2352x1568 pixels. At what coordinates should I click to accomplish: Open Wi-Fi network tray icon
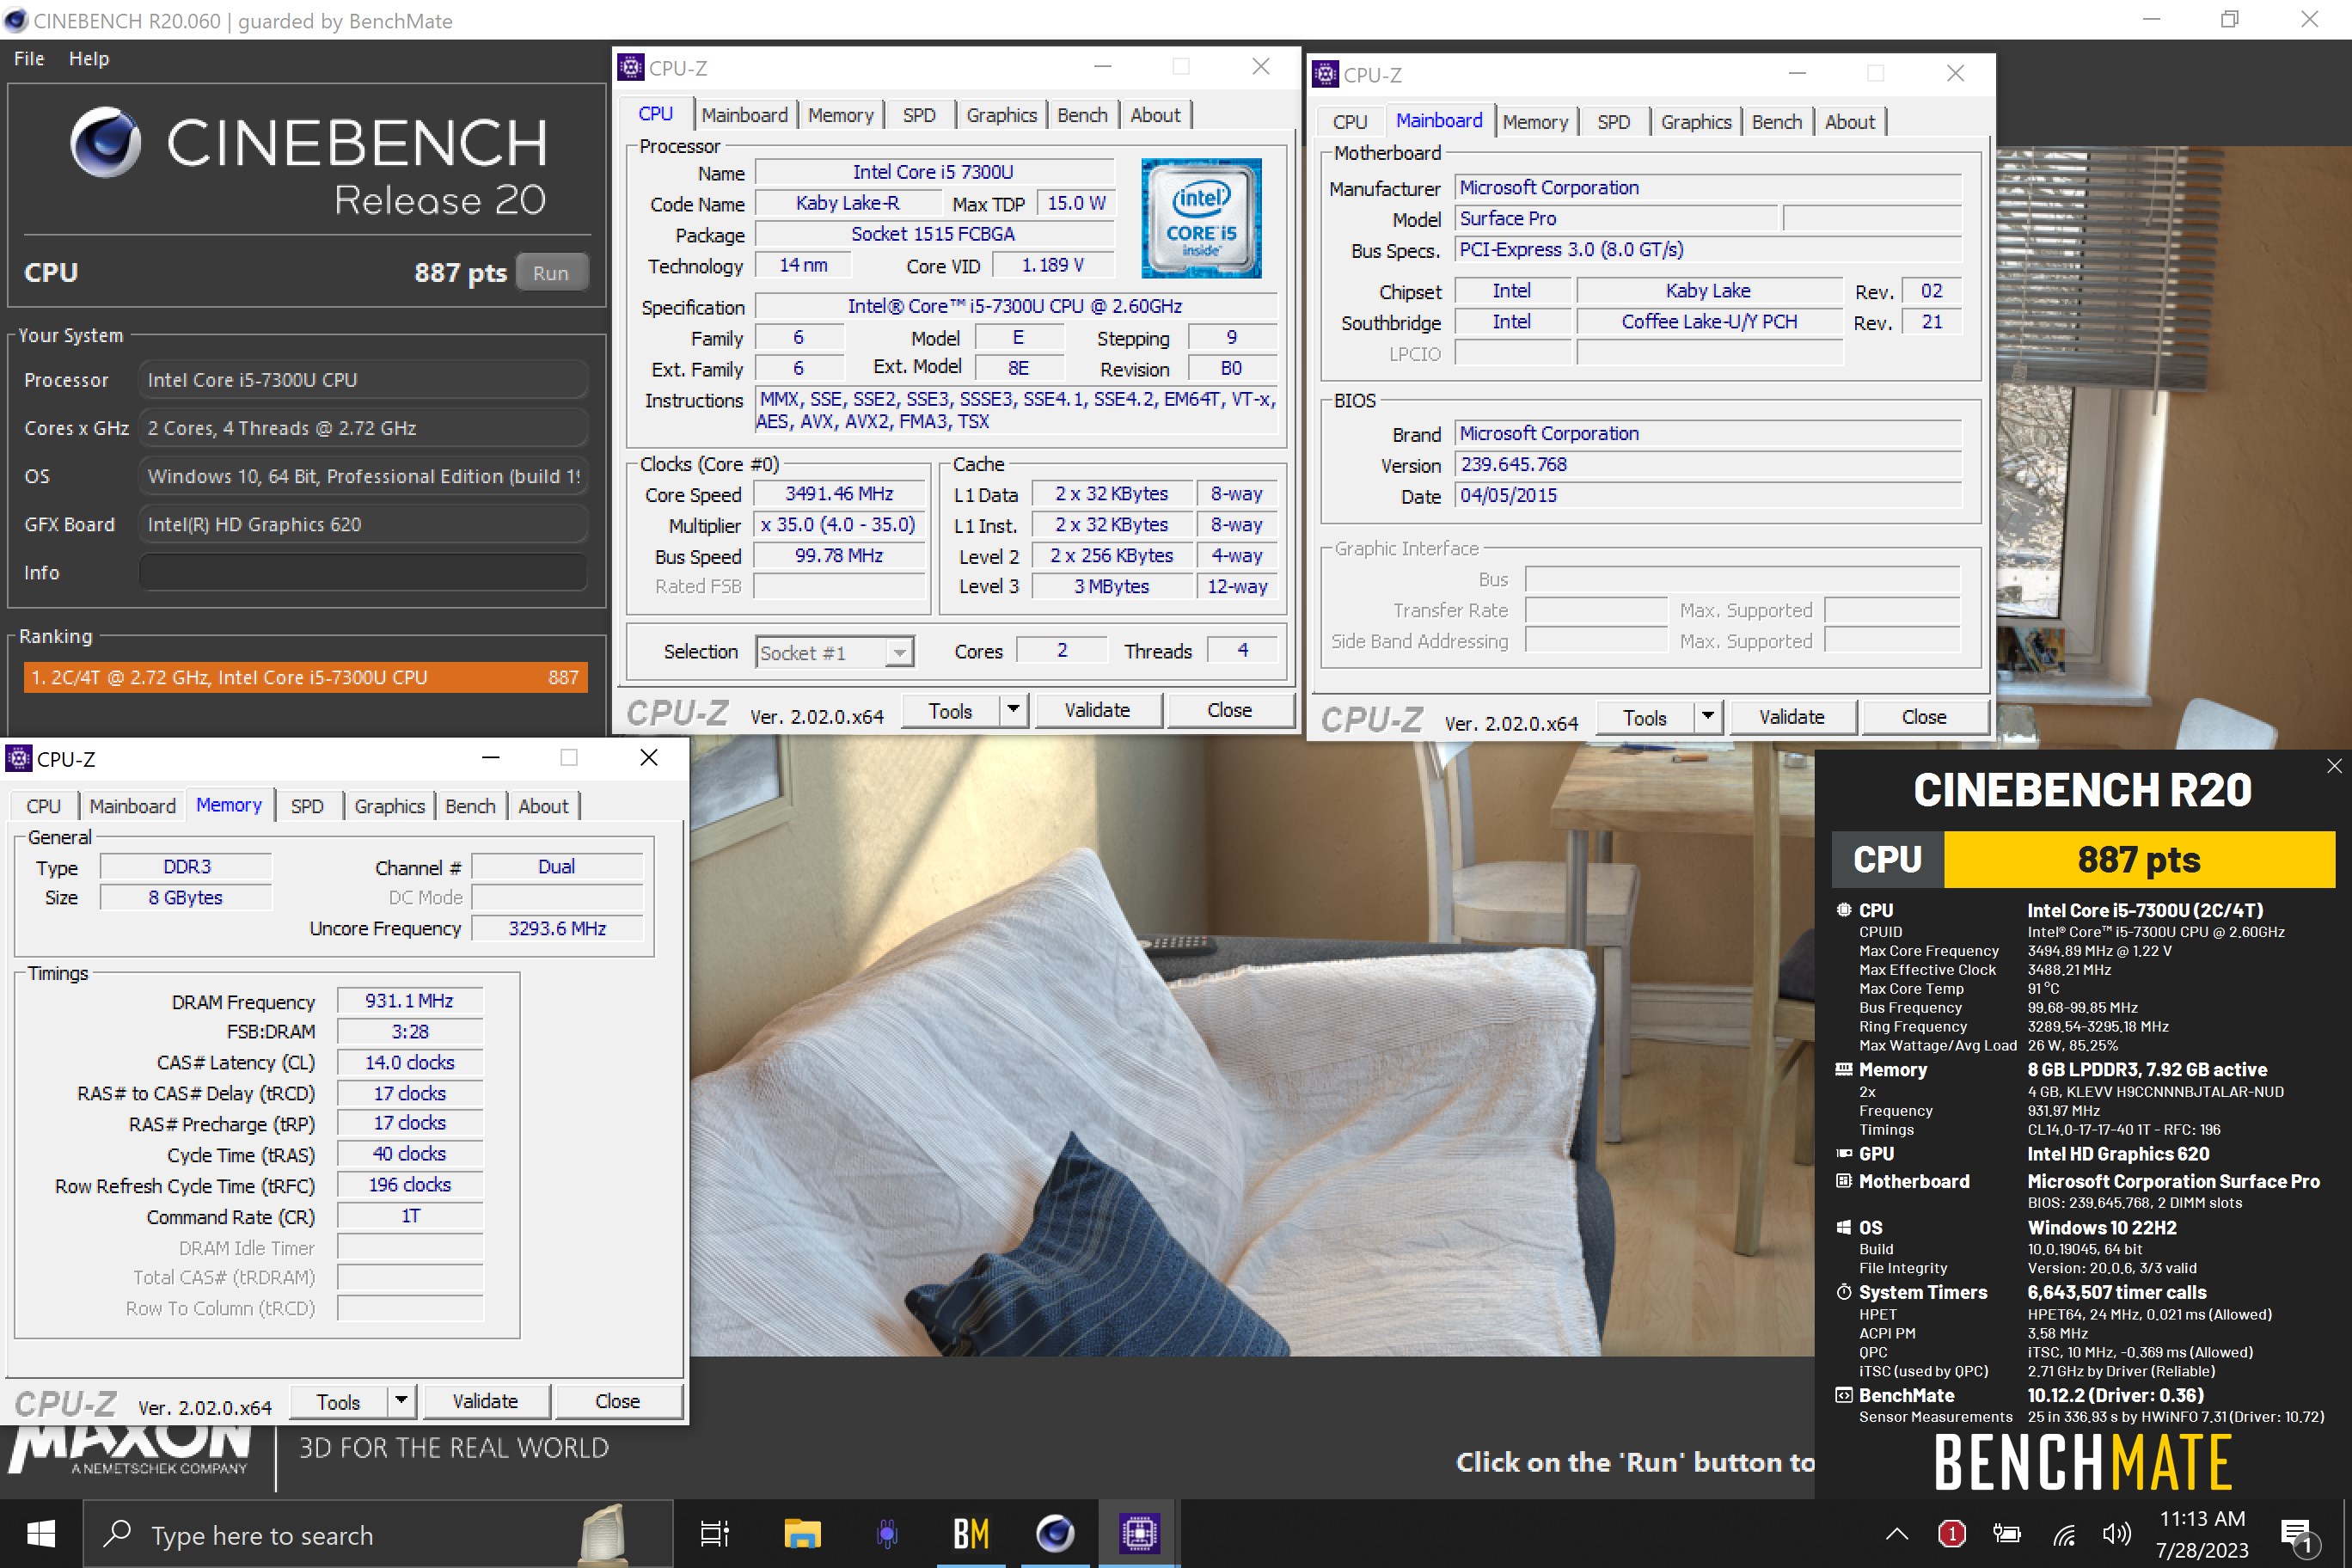click(x=2064, y=1534)
